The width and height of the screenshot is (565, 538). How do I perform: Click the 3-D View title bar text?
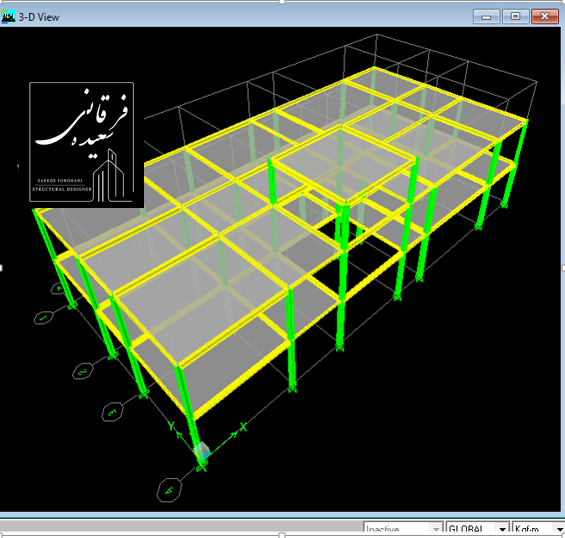coord(39,17)
